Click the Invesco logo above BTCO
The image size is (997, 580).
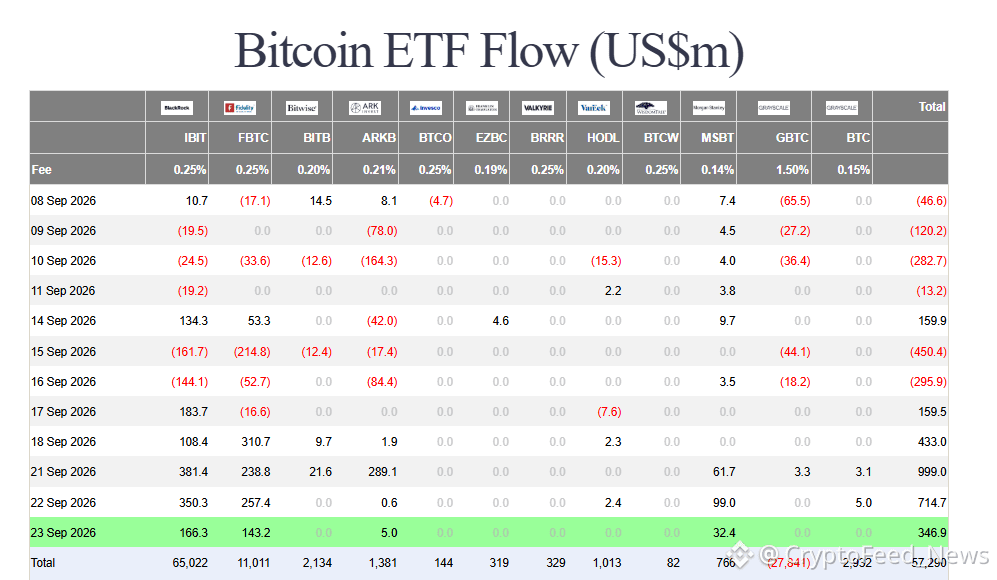pos(426,108)
